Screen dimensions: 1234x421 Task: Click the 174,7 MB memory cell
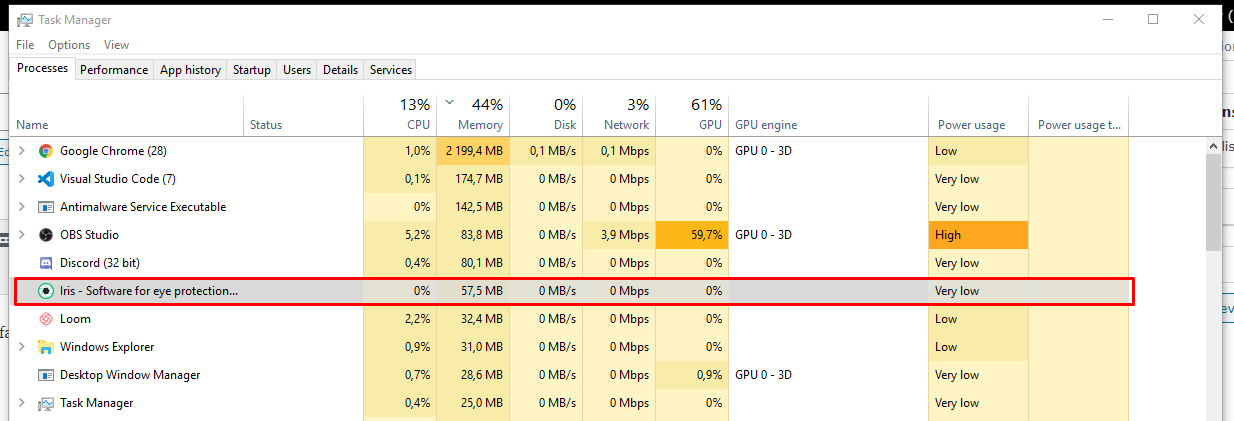coord(472,179)
